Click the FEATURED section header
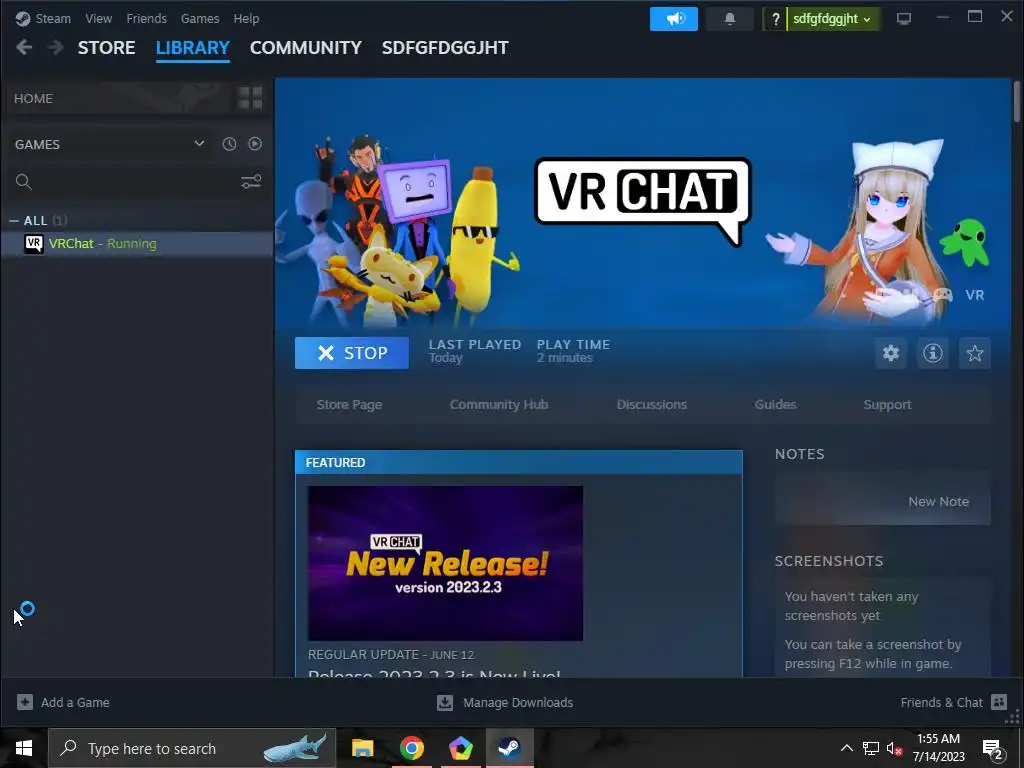This screenshot has height=768, width=1024. 519,462
